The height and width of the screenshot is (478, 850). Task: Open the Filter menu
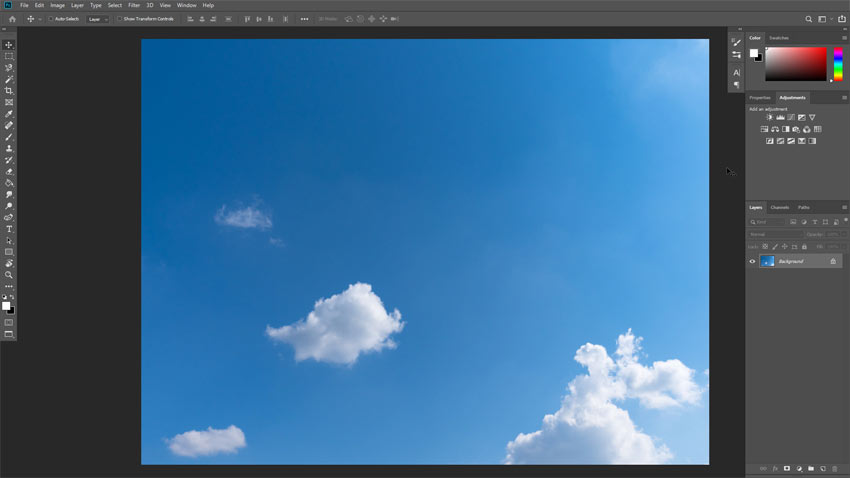click(134, 5)
